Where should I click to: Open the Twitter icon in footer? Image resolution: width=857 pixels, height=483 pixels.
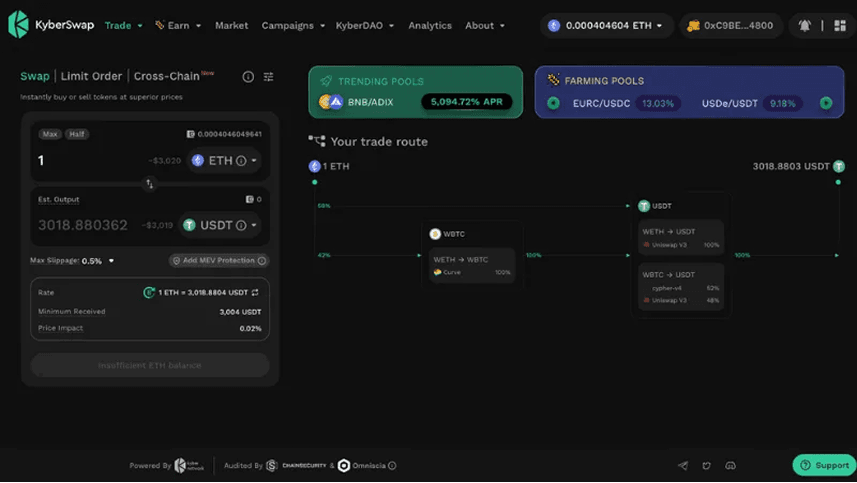pyautogui.click(x=707, y=466)
